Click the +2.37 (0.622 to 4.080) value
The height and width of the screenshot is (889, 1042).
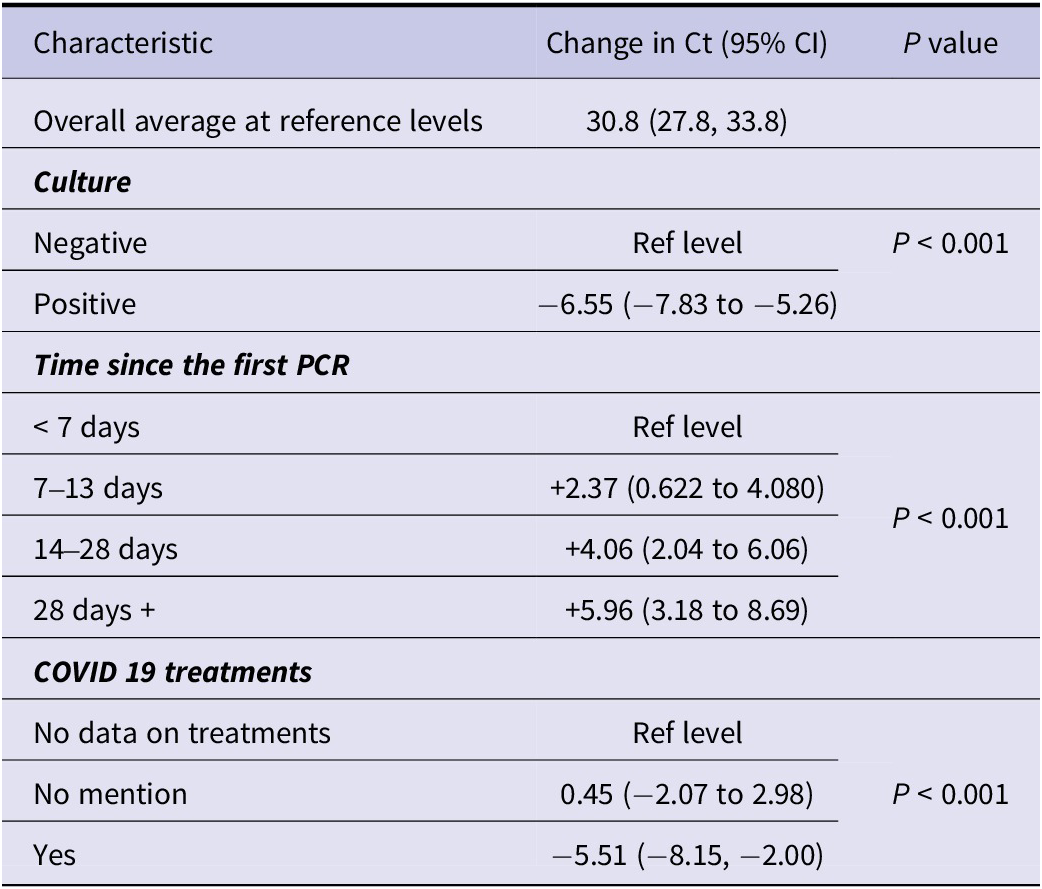coord(687,488)
